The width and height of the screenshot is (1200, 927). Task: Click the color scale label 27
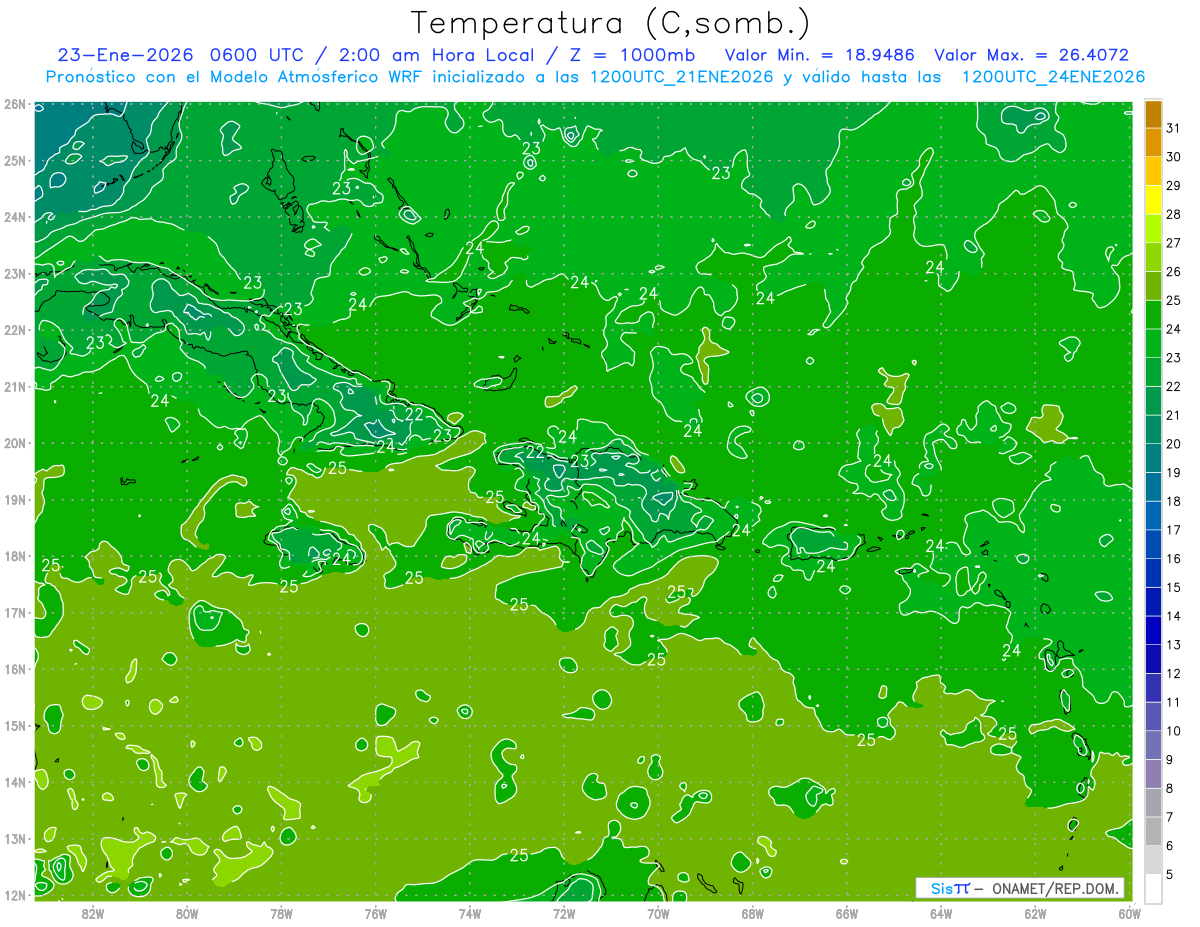point(1174,243)
